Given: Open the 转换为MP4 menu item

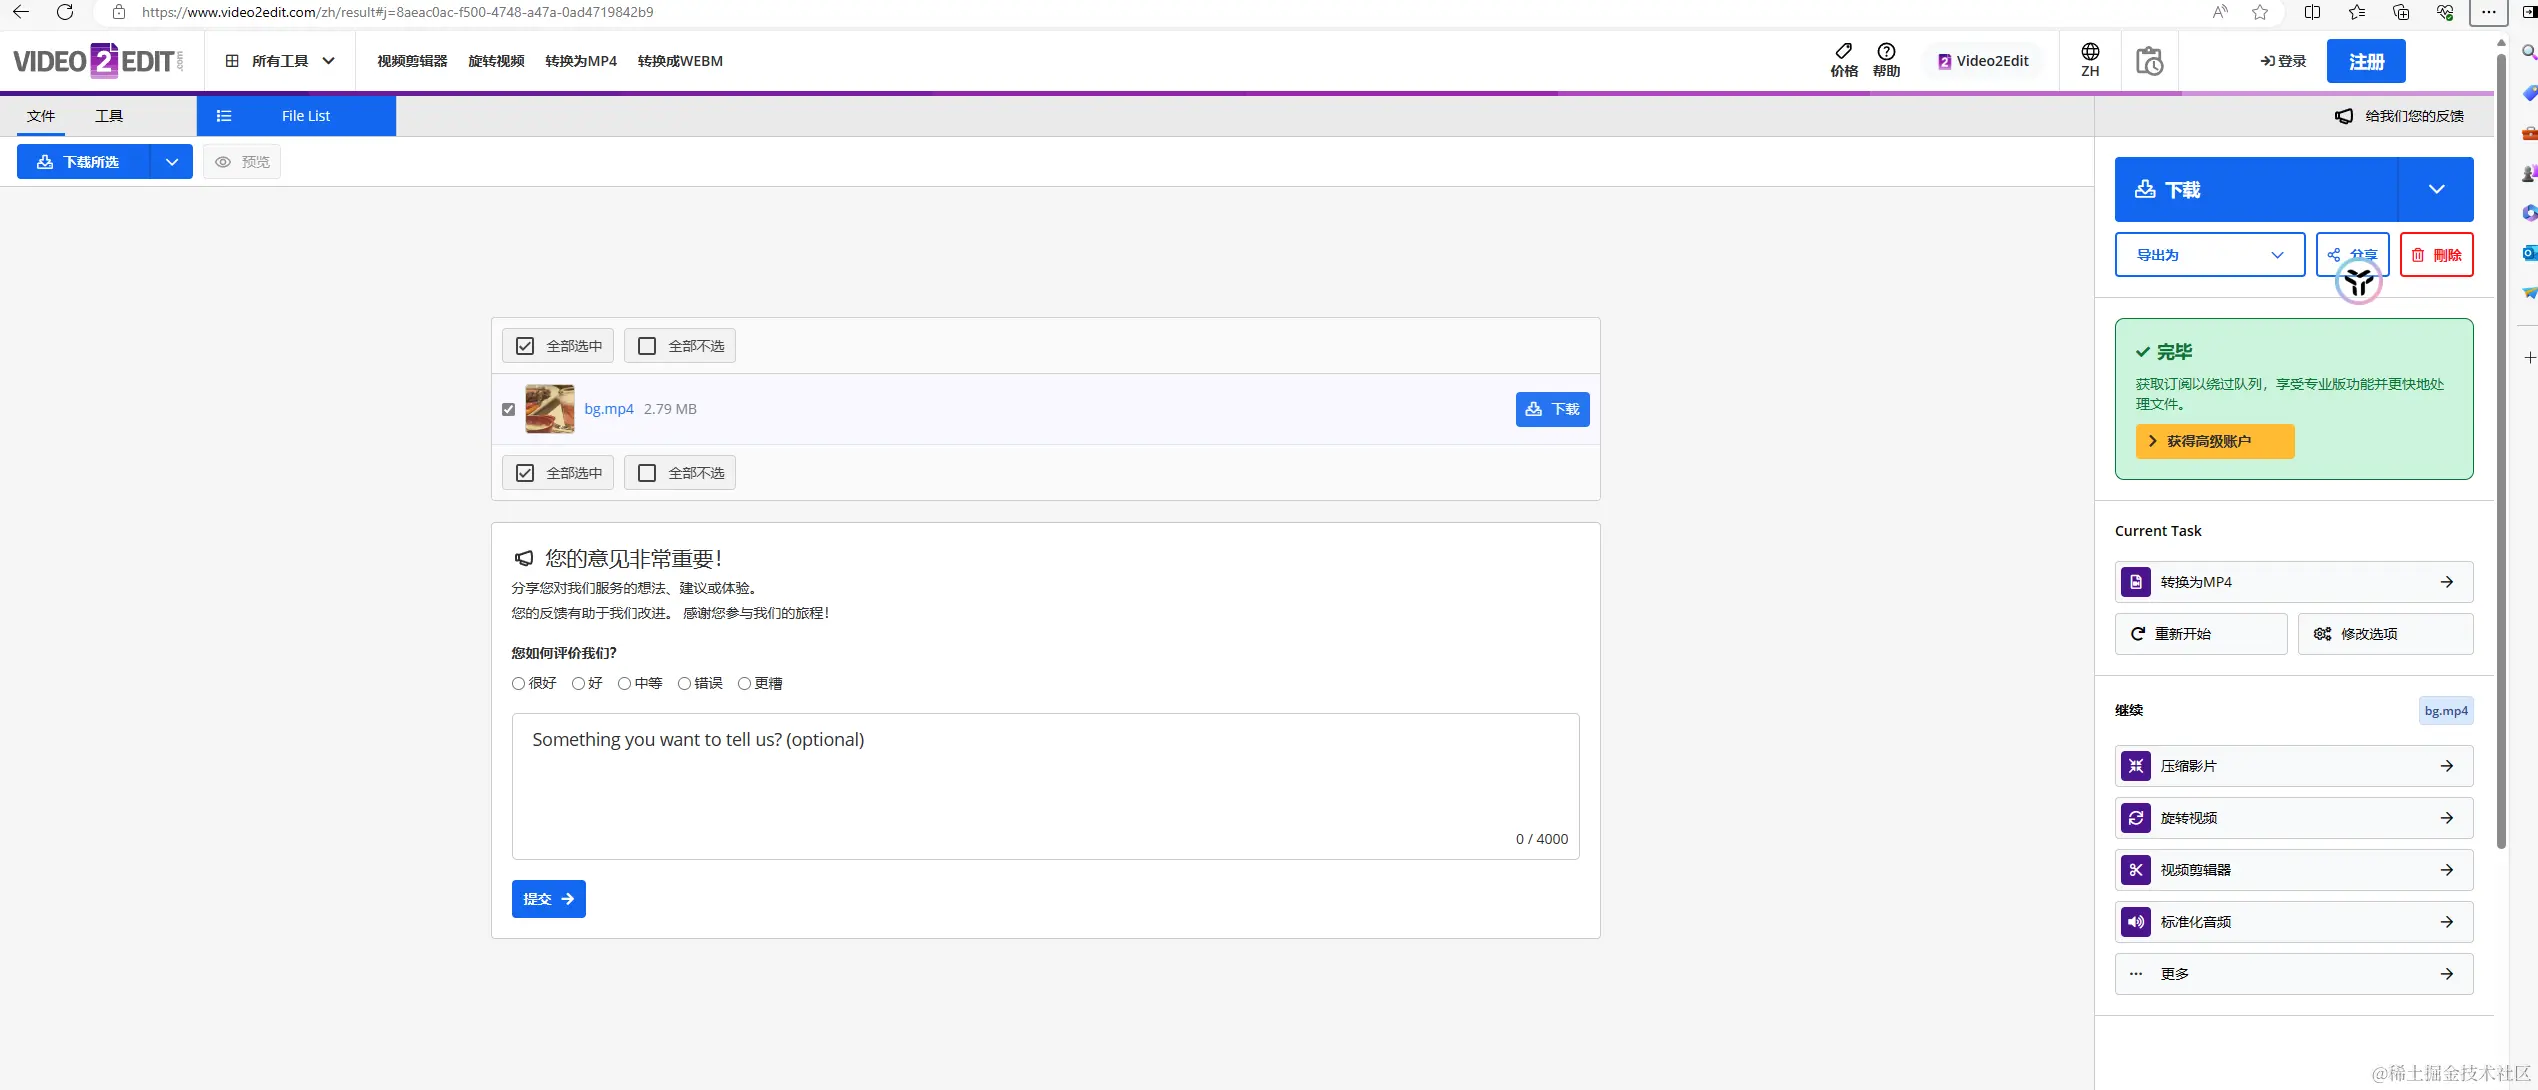Looking at the screenshot, I should 580,61.
